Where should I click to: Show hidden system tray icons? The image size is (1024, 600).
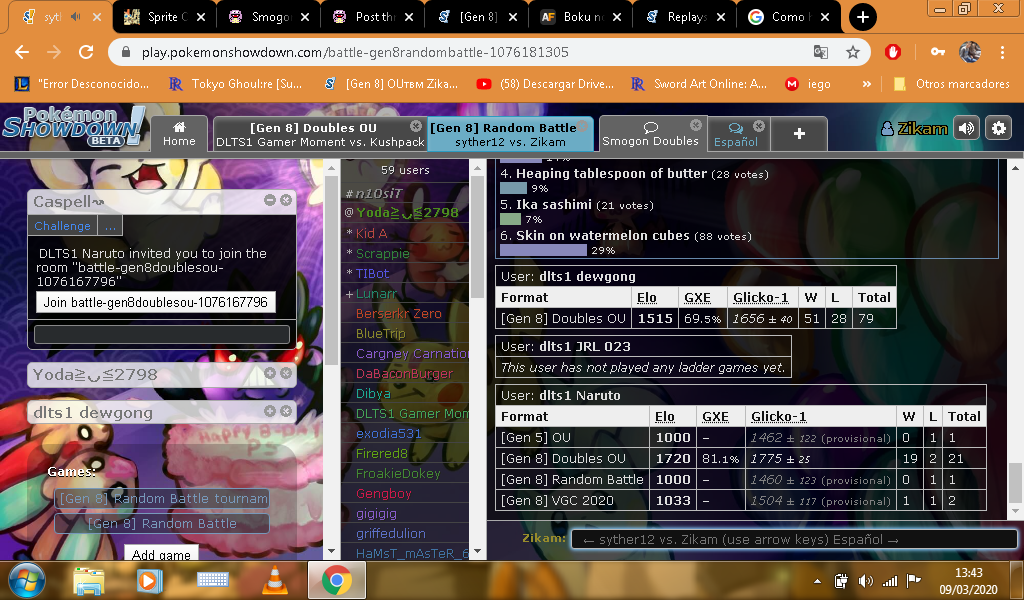tap(818, 580)
